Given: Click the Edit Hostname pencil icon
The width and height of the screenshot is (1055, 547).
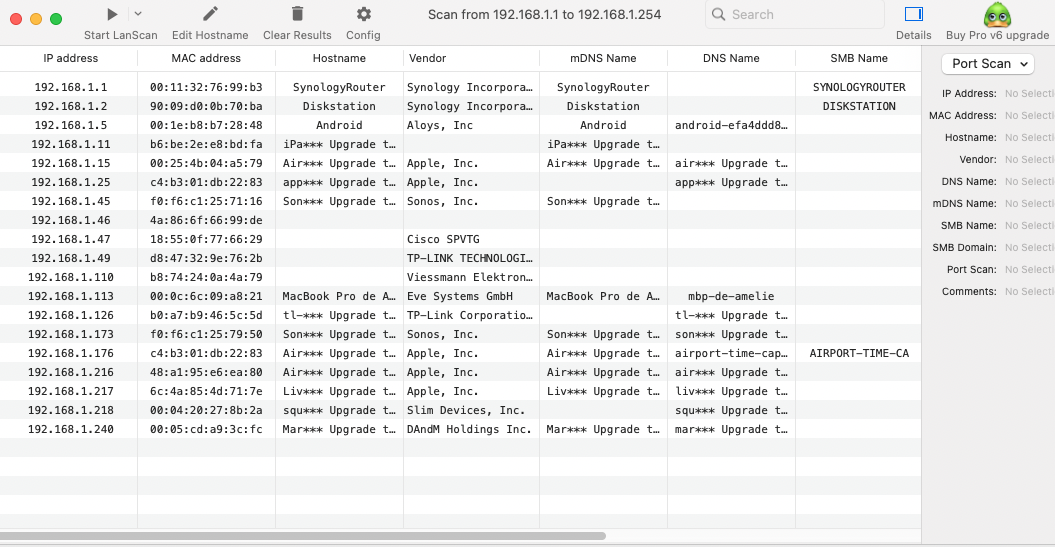Looking at the screenshot, I should pos(211,14).
